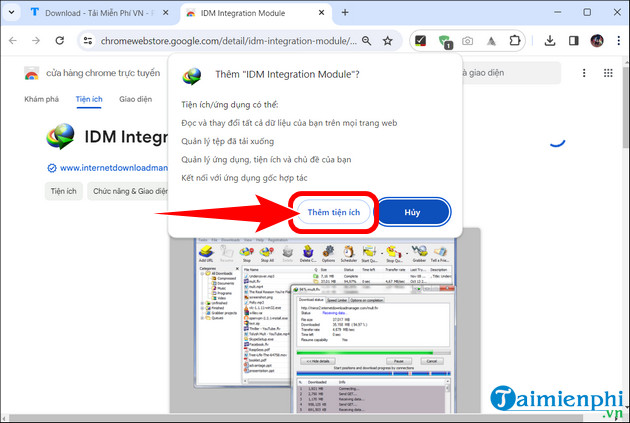Go back to the previous page
The image size is (630, 423).
tap(13, 41)
